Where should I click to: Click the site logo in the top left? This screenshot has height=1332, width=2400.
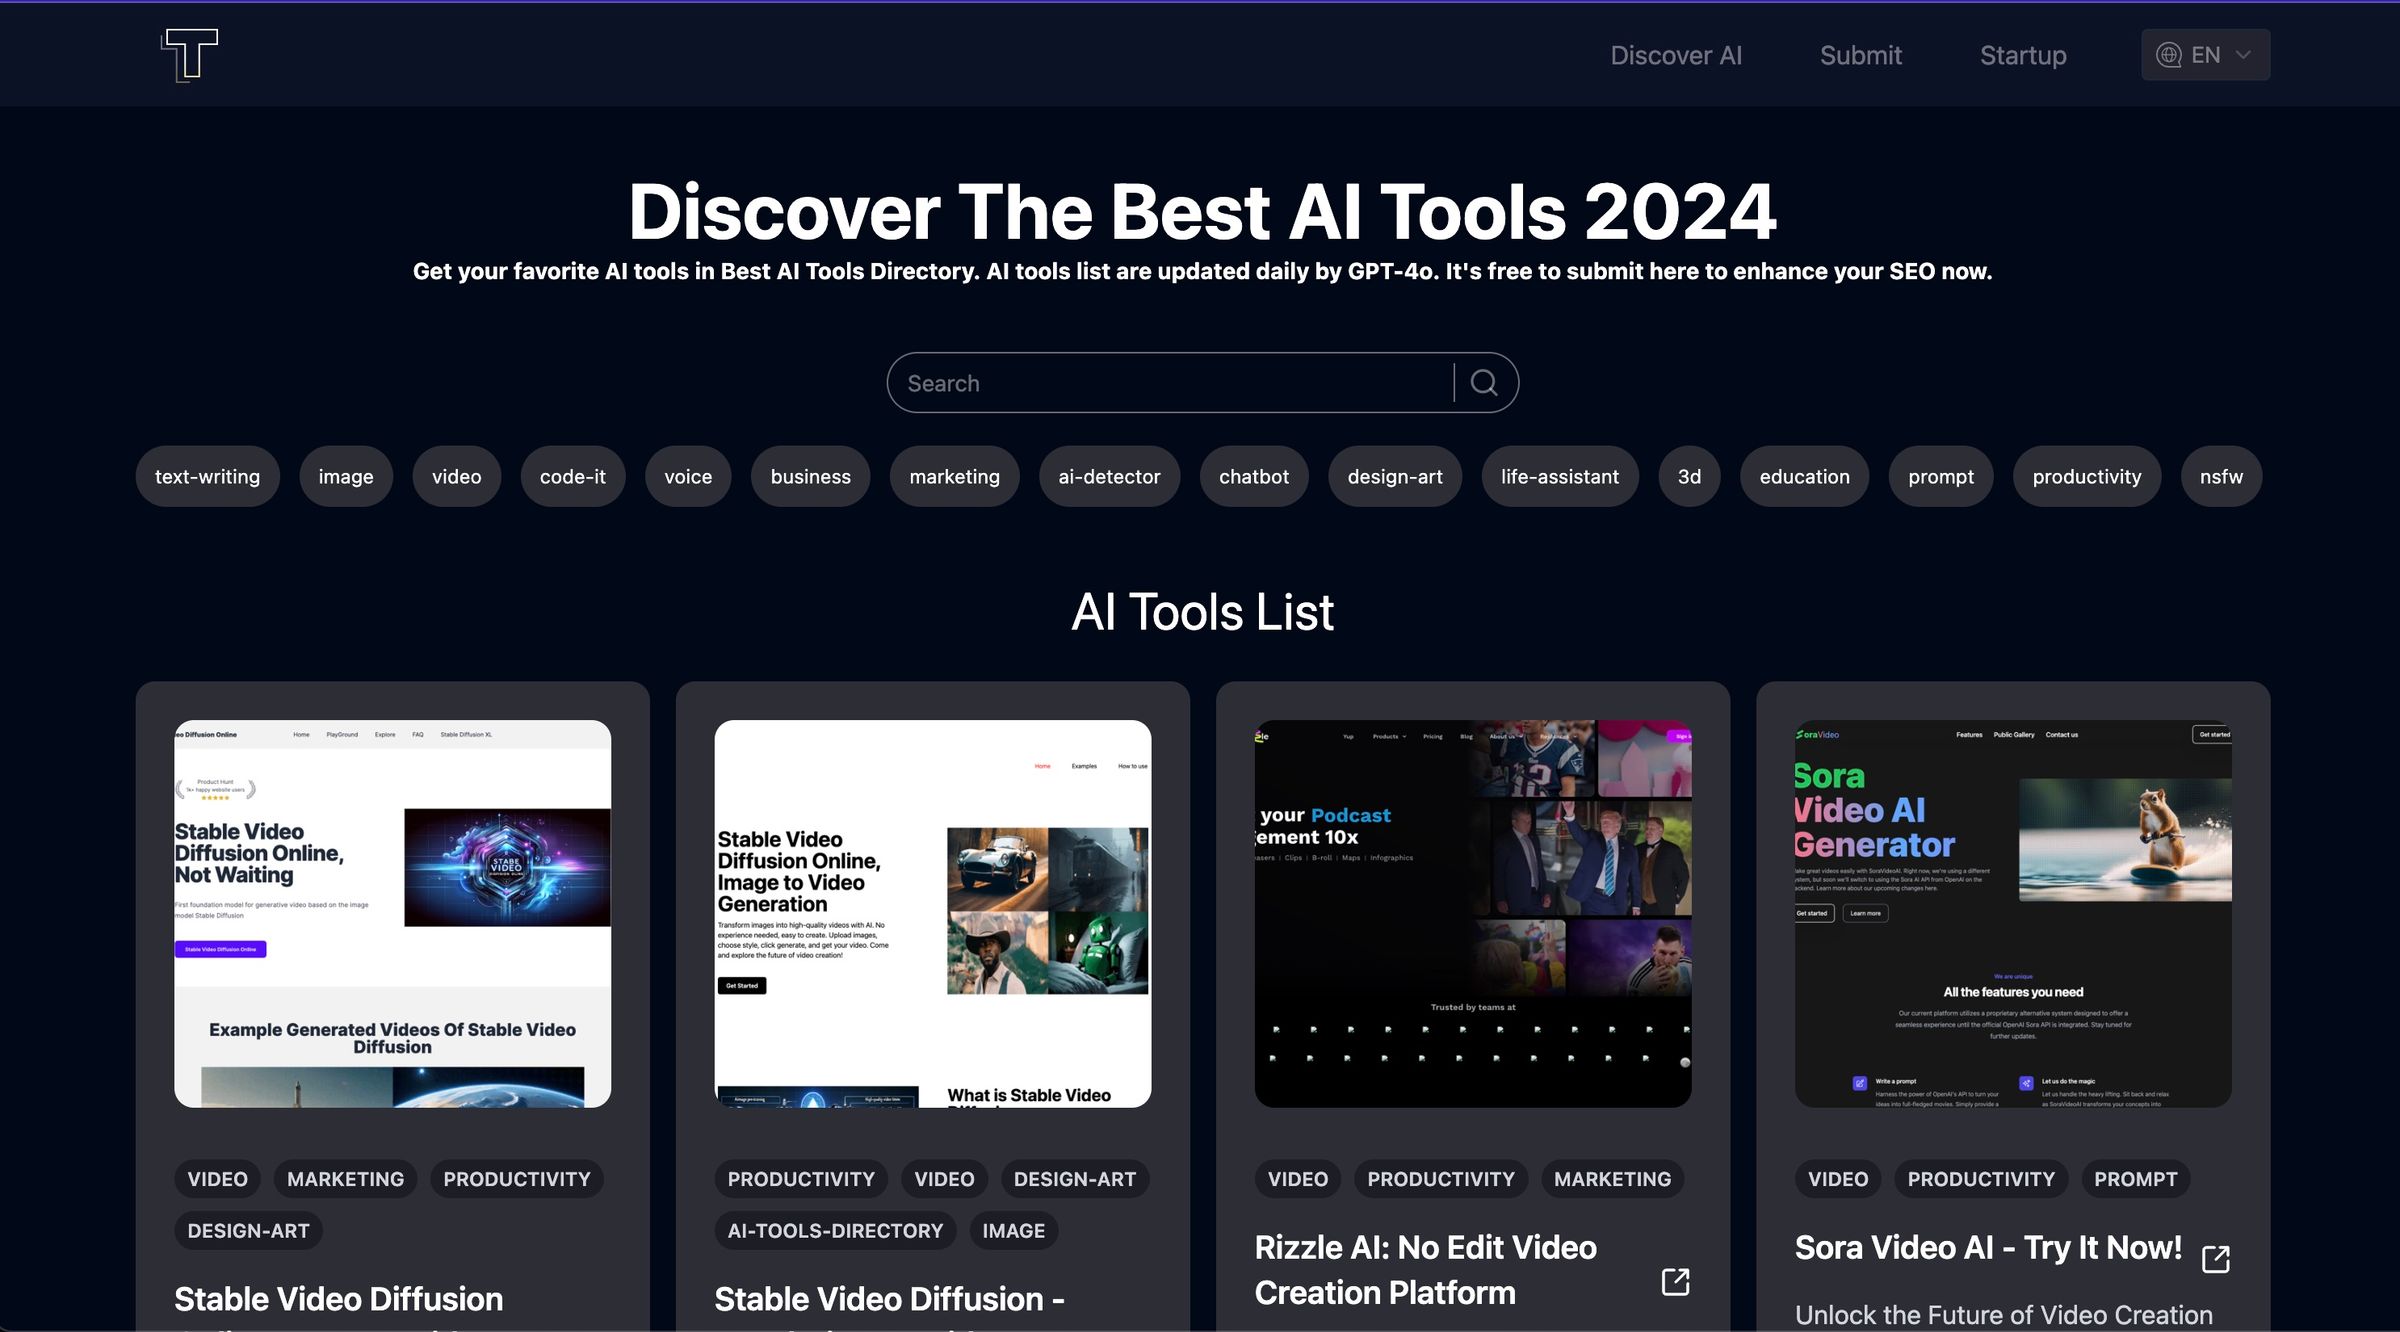coord(186,55)
